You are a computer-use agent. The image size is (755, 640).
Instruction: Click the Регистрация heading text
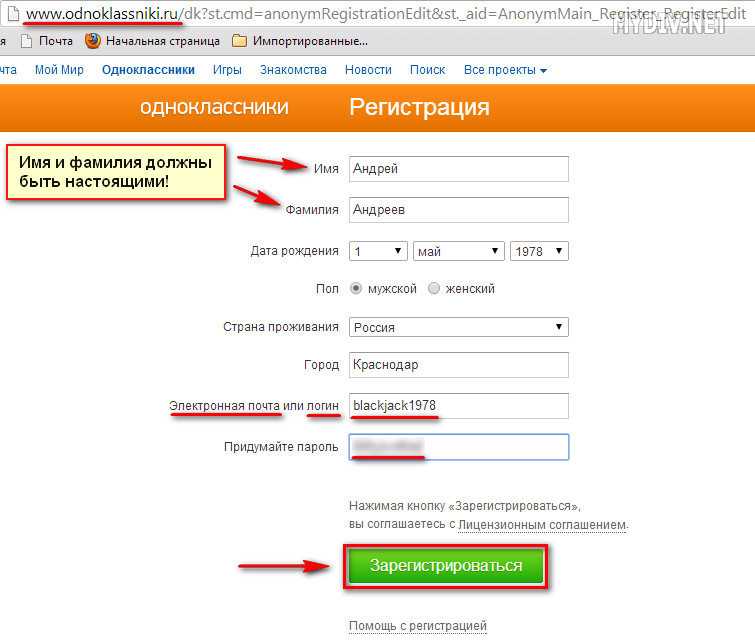pyautogui.click(x=419, y=107)
